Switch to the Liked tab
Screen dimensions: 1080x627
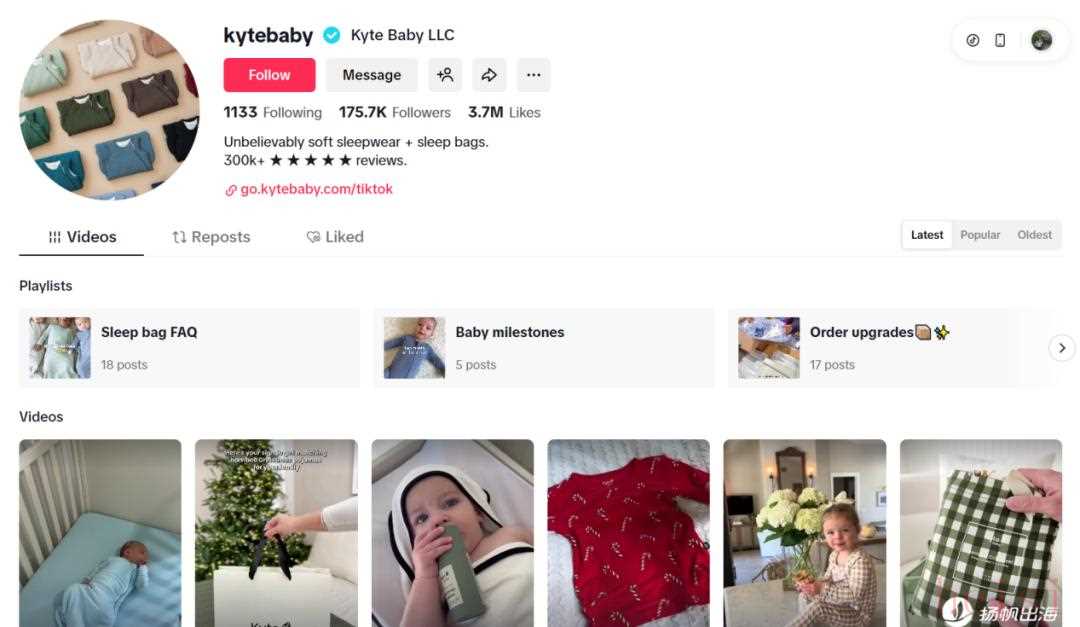coord(335,237)
